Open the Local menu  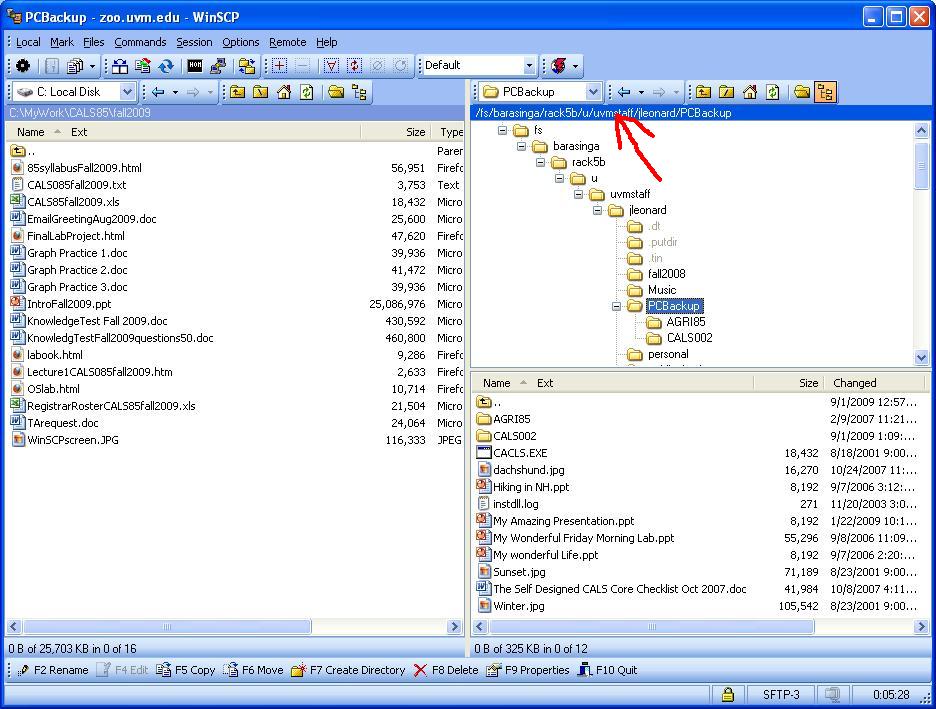coord(28,42)
